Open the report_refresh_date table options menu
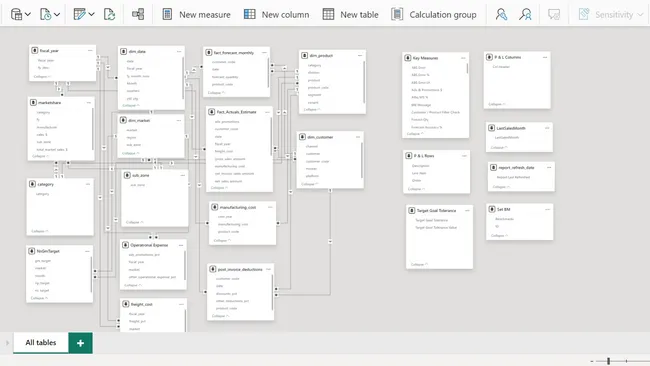 click(x=549, y=167)
